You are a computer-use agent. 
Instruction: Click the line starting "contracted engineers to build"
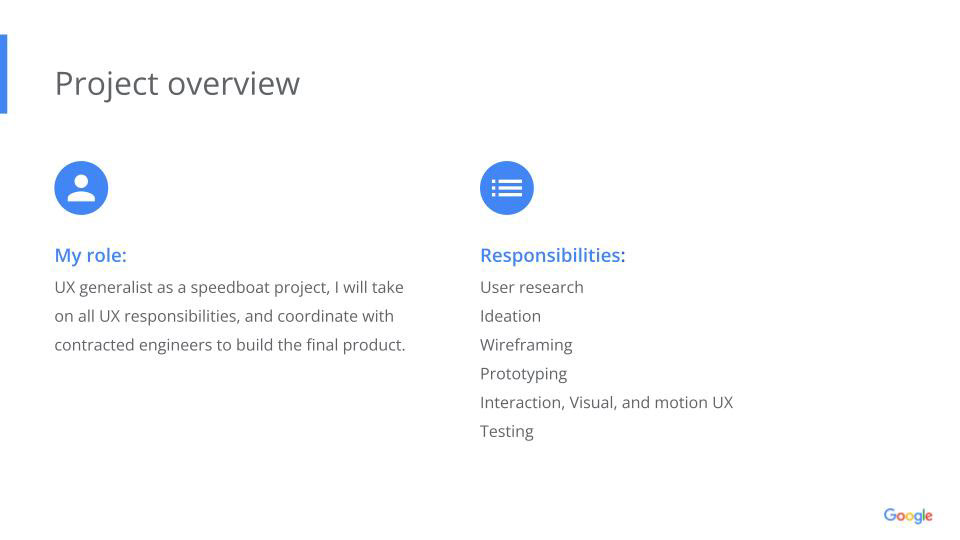tap(230, 345)
